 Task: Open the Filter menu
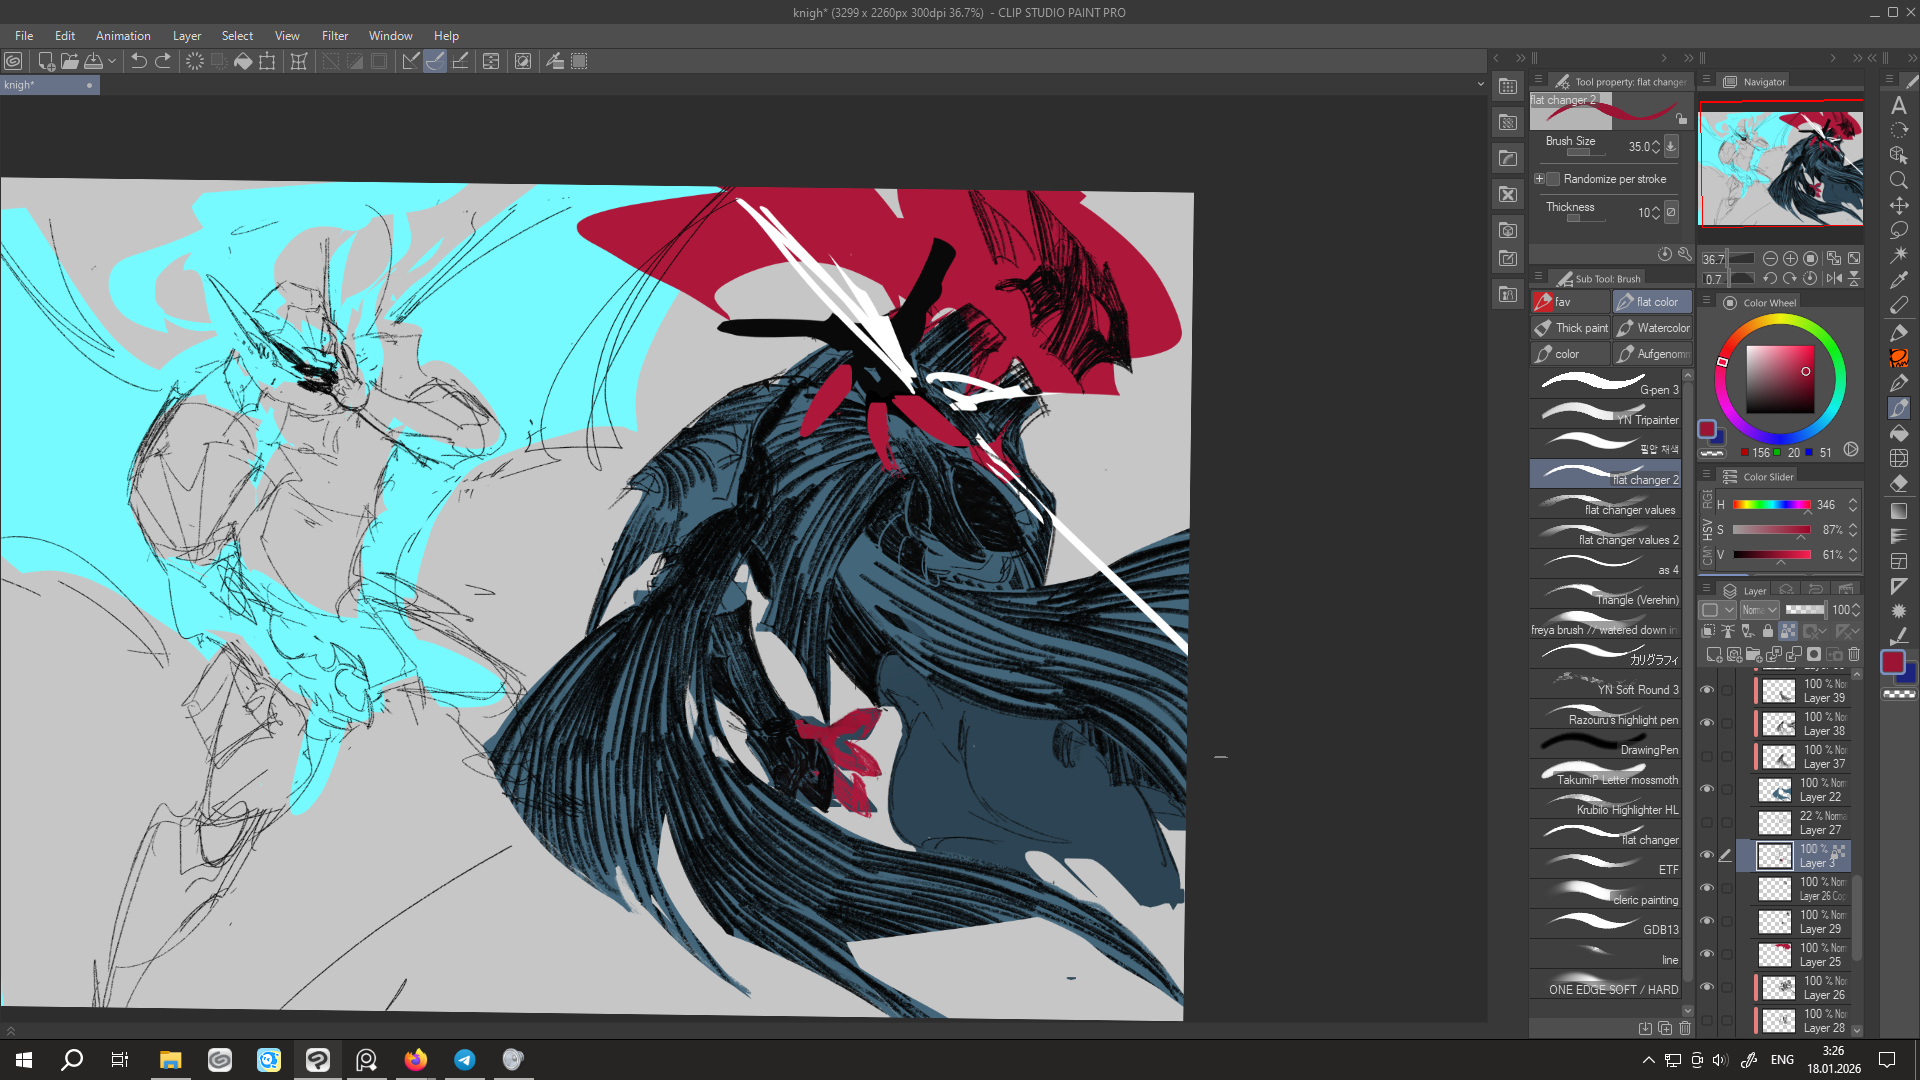[x=334, y=36]
